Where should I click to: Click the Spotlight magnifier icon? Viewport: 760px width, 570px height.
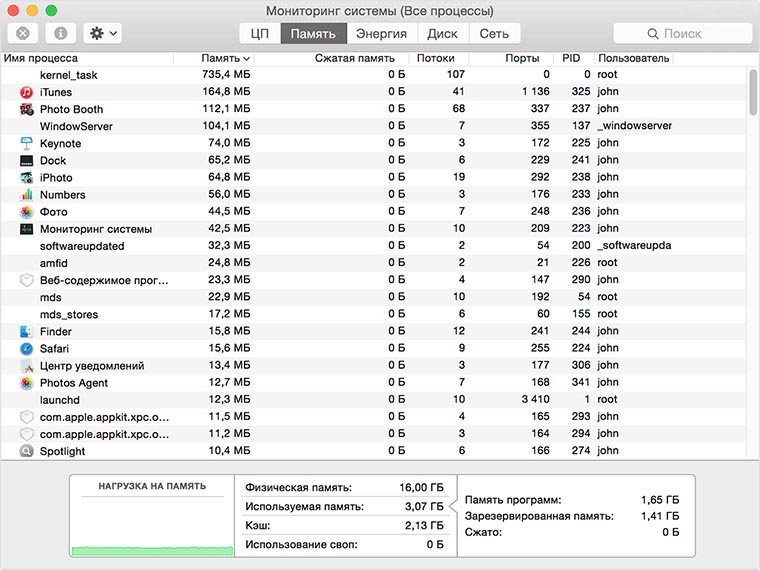click(27, 451)
